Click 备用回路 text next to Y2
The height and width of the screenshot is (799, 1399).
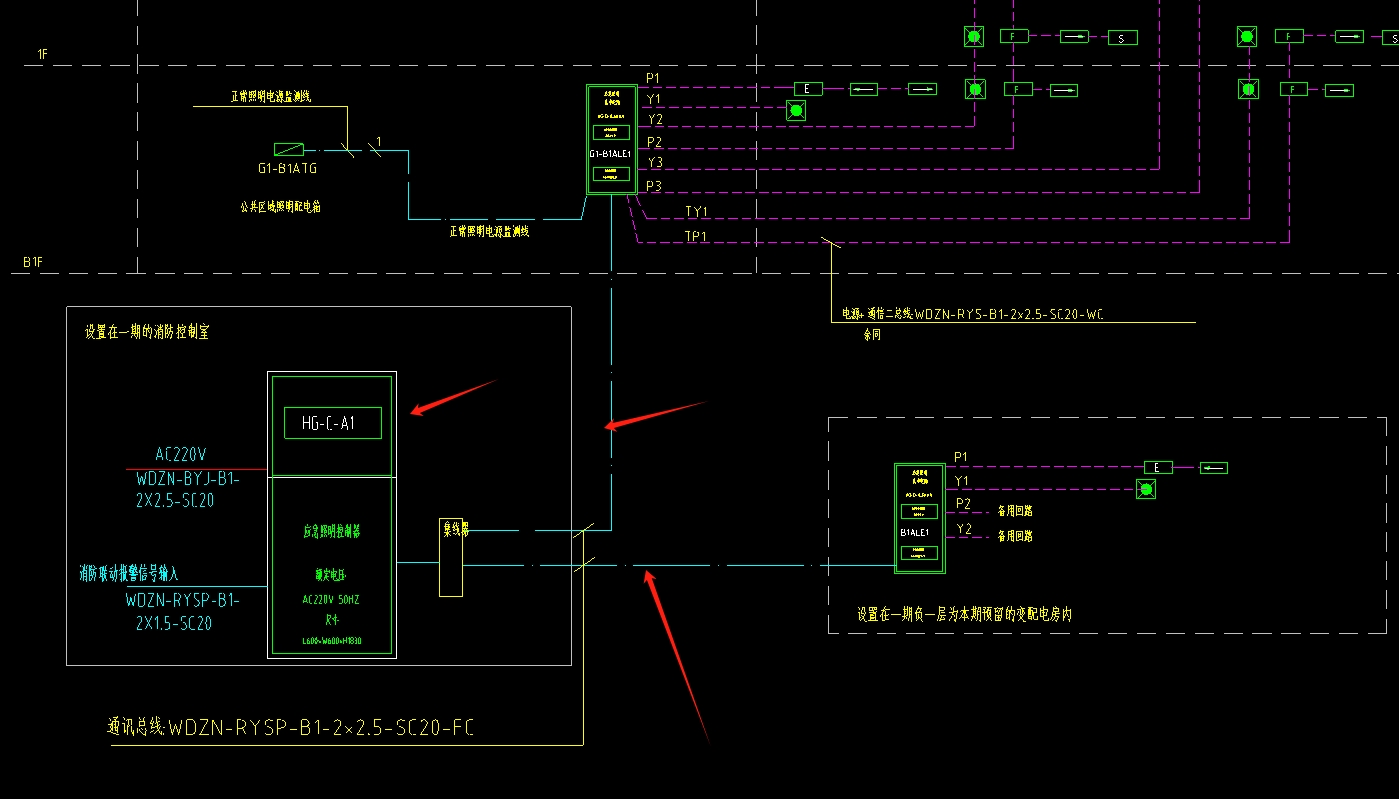tap(1015, 536)
